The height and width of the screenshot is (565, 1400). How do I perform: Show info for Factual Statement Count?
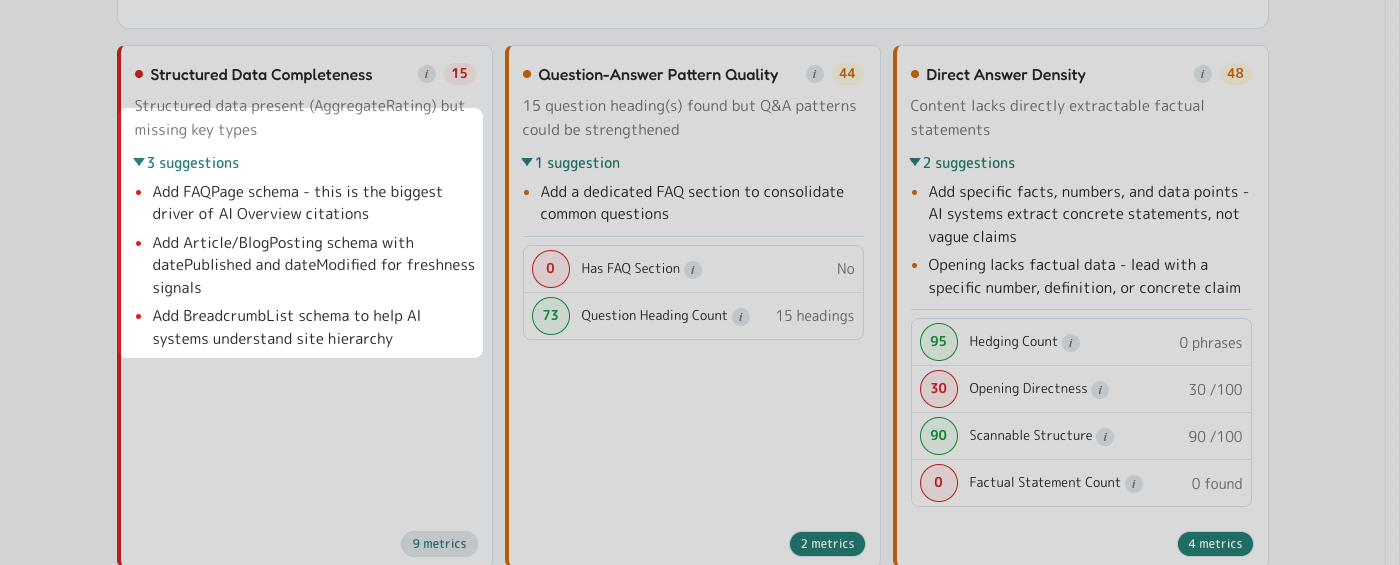pos(1134,484)
